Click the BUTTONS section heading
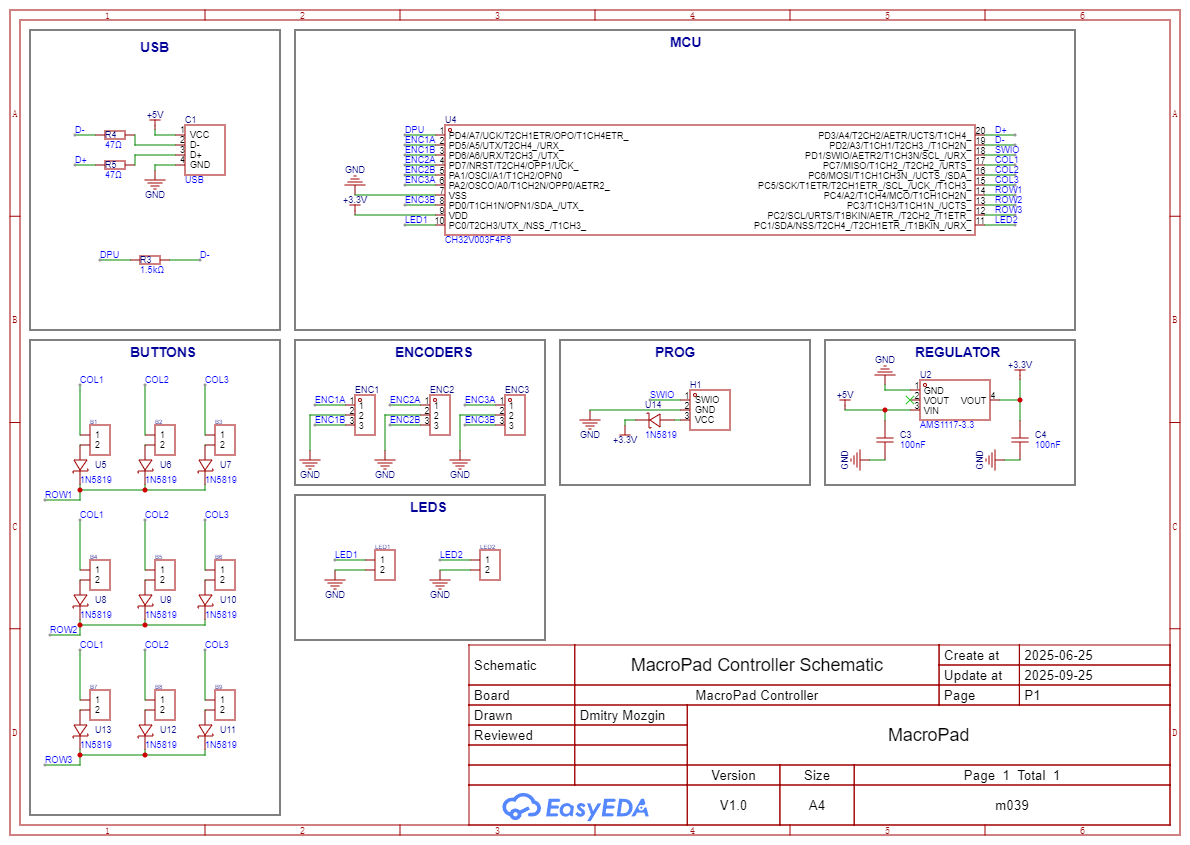 (162, 352)
